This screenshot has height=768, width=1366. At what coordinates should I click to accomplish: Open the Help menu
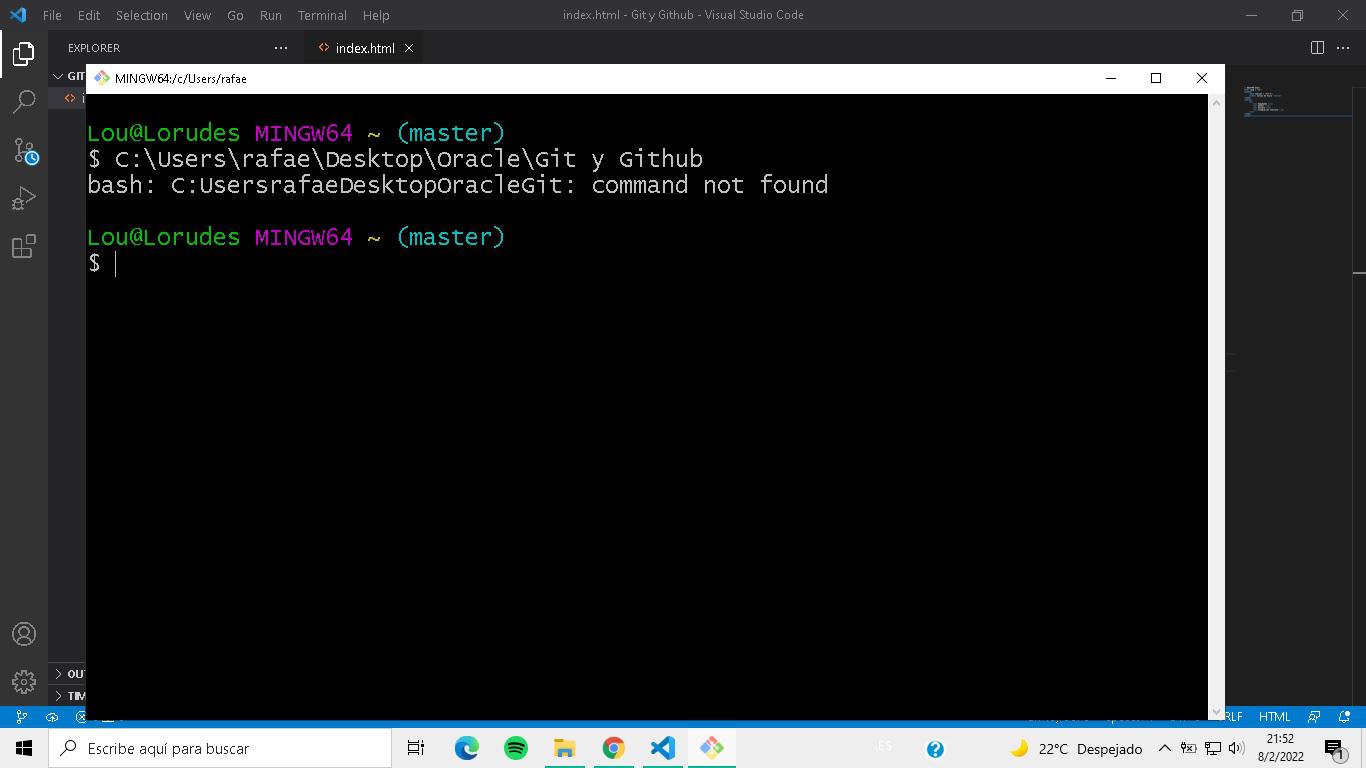376,15
